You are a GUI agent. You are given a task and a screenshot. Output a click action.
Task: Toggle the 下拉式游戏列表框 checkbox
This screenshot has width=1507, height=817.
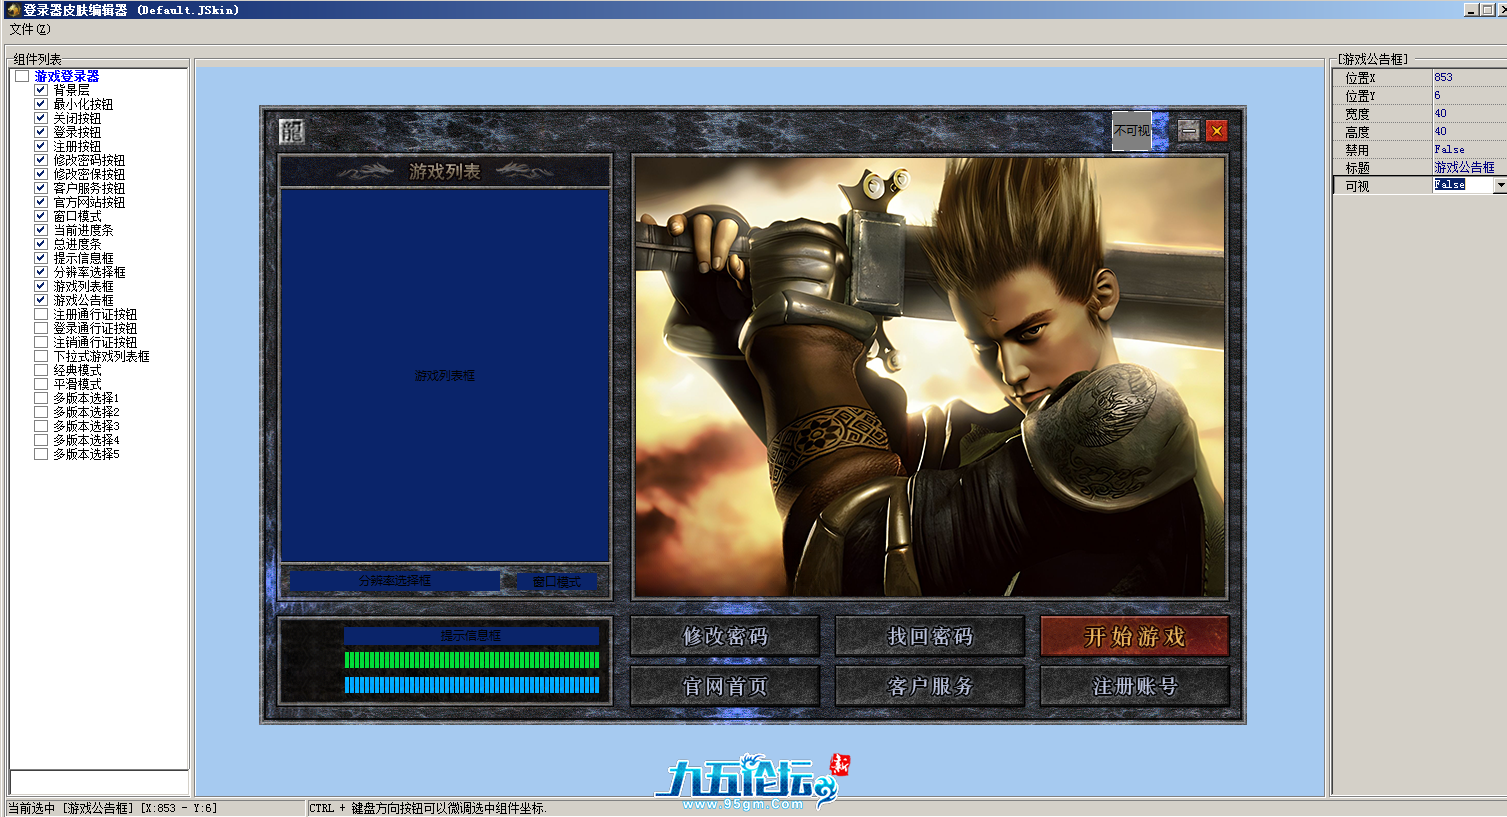pos(41,356)
